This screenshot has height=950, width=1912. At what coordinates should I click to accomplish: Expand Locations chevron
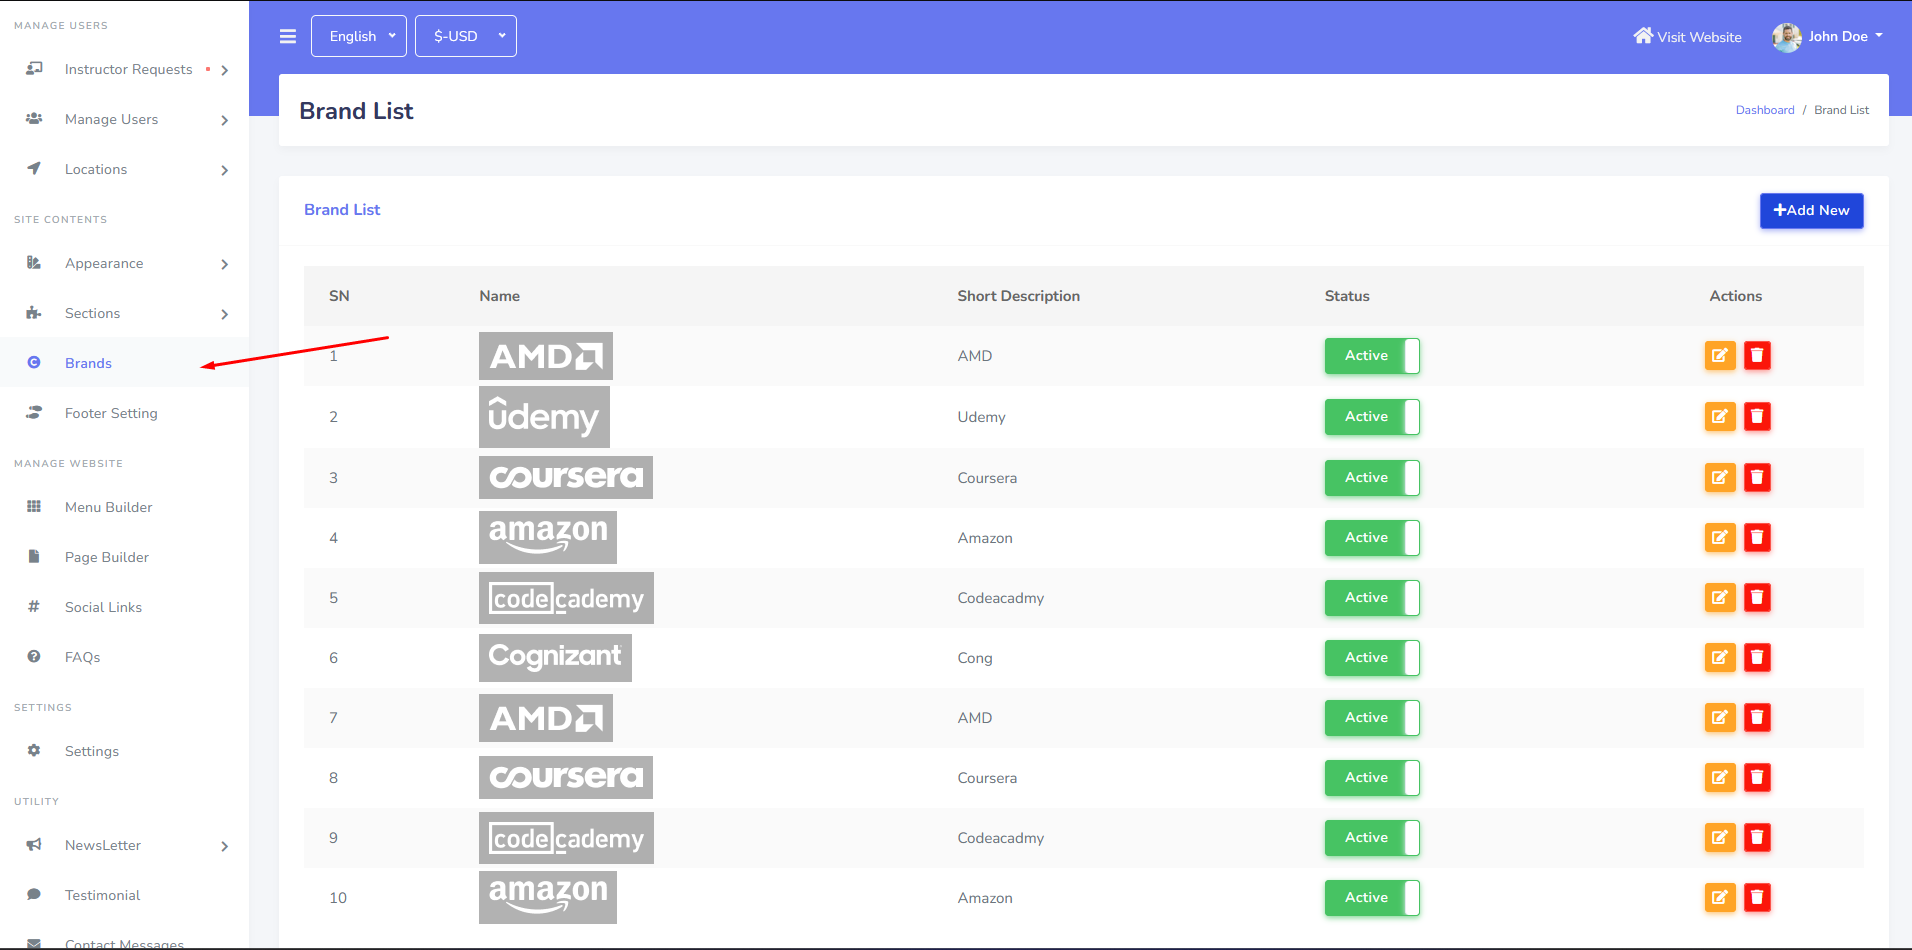(225, 170)
